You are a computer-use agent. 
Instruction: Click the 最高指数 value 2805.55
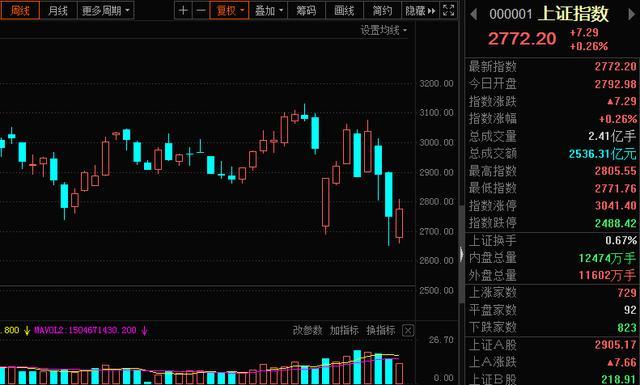pyautogui.click(x=615, y=171)
